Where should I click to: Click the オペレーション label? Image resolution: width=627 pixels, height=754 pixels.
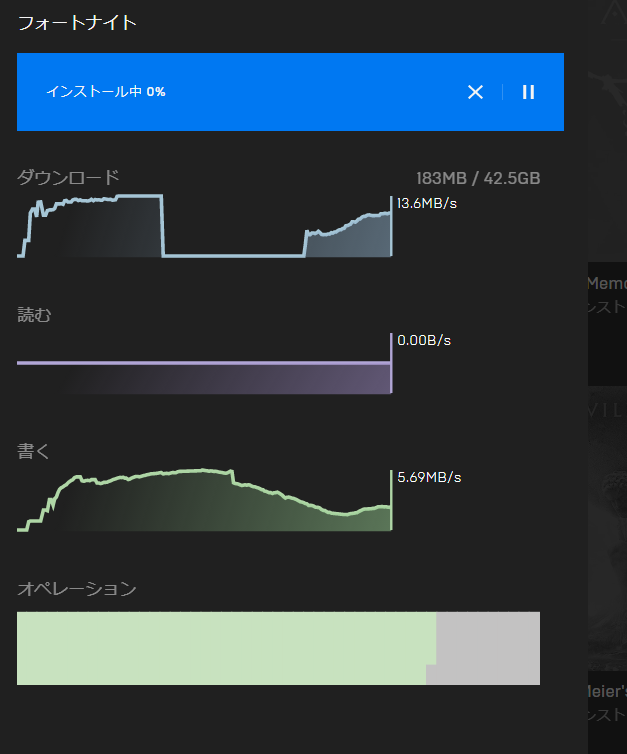coord(77,589)
